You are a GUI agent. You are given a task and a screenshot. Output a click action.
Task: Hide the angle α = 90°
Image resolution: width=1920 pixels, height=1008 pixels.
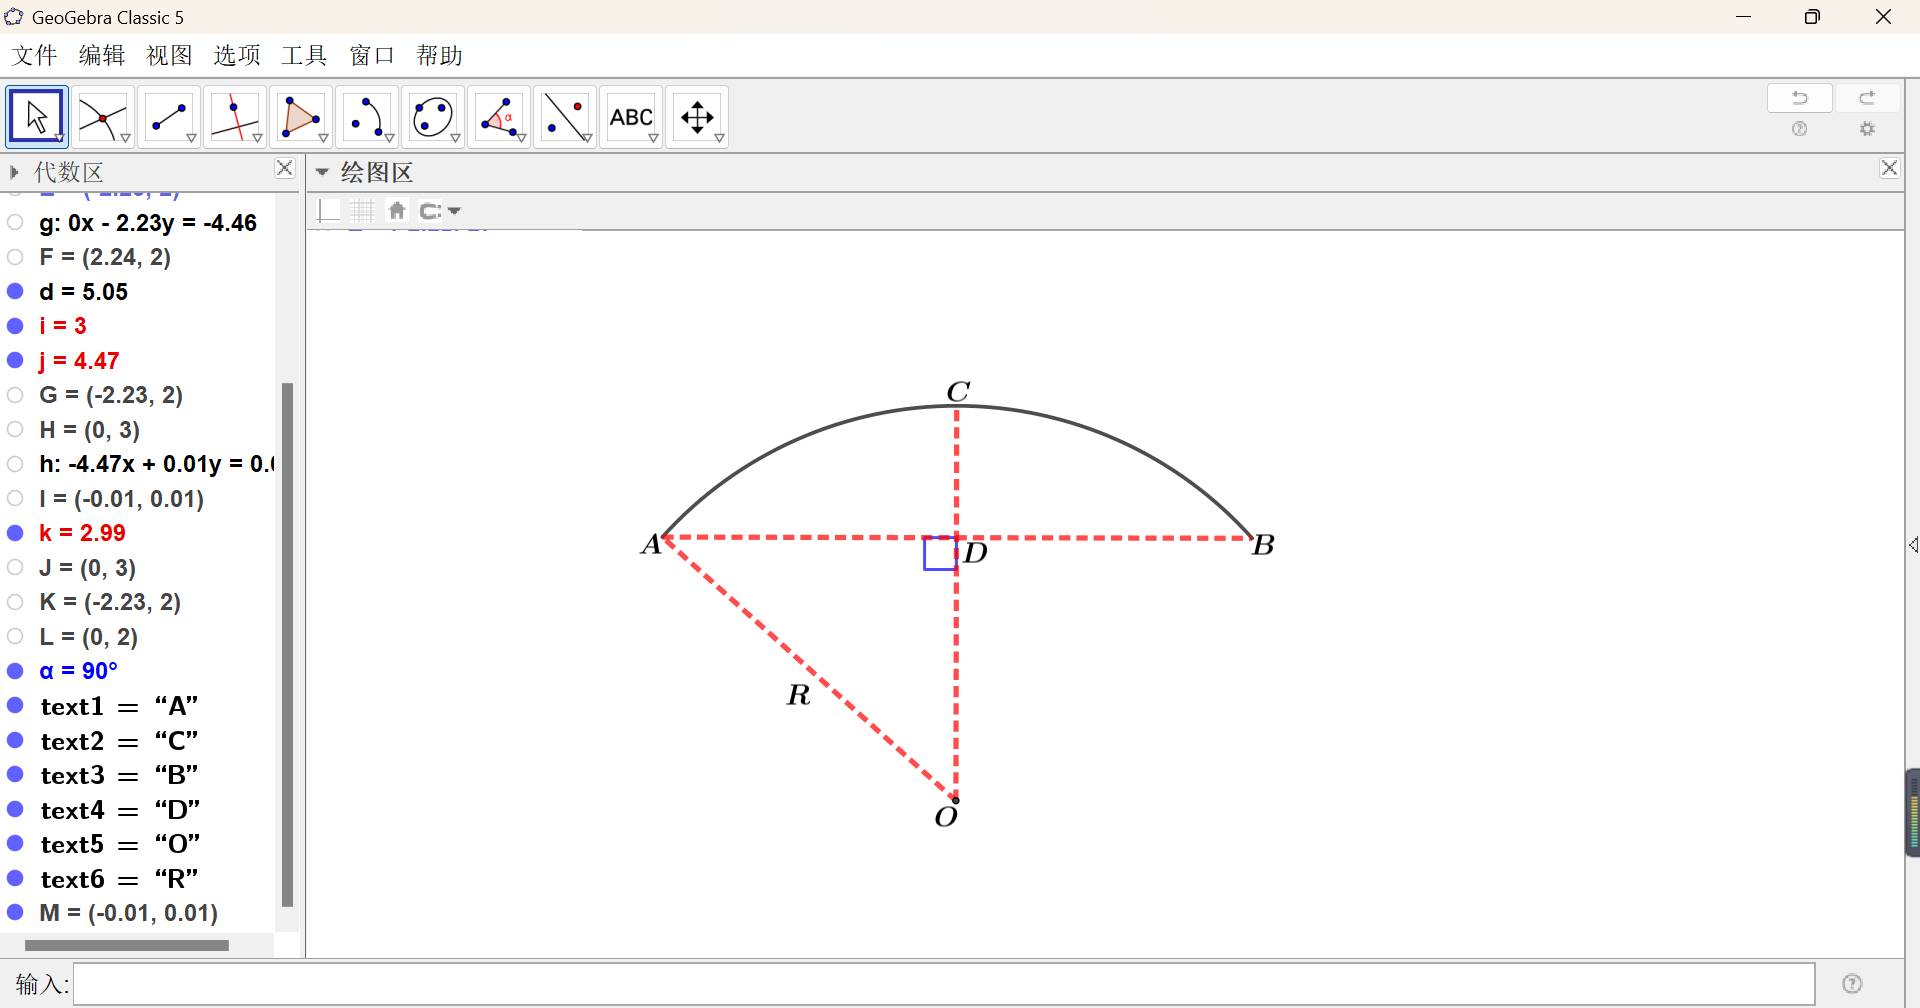pyautogui.click(x=16, y=671)
